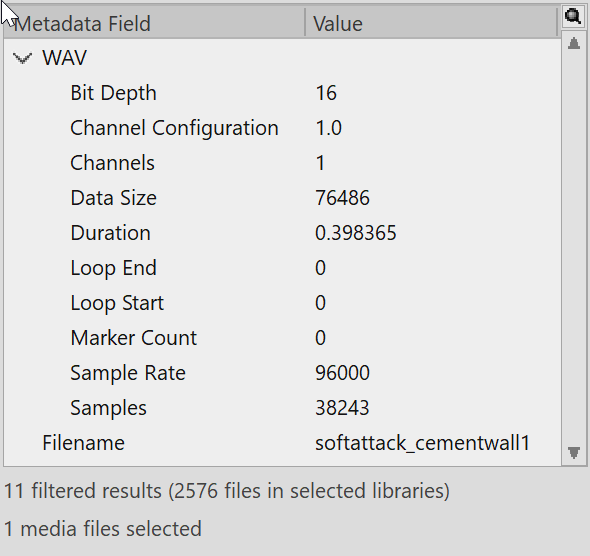This screenshot has height=556, width=590.
Task: Click the Duration value 0.398365
Action: tap(356, 233)
